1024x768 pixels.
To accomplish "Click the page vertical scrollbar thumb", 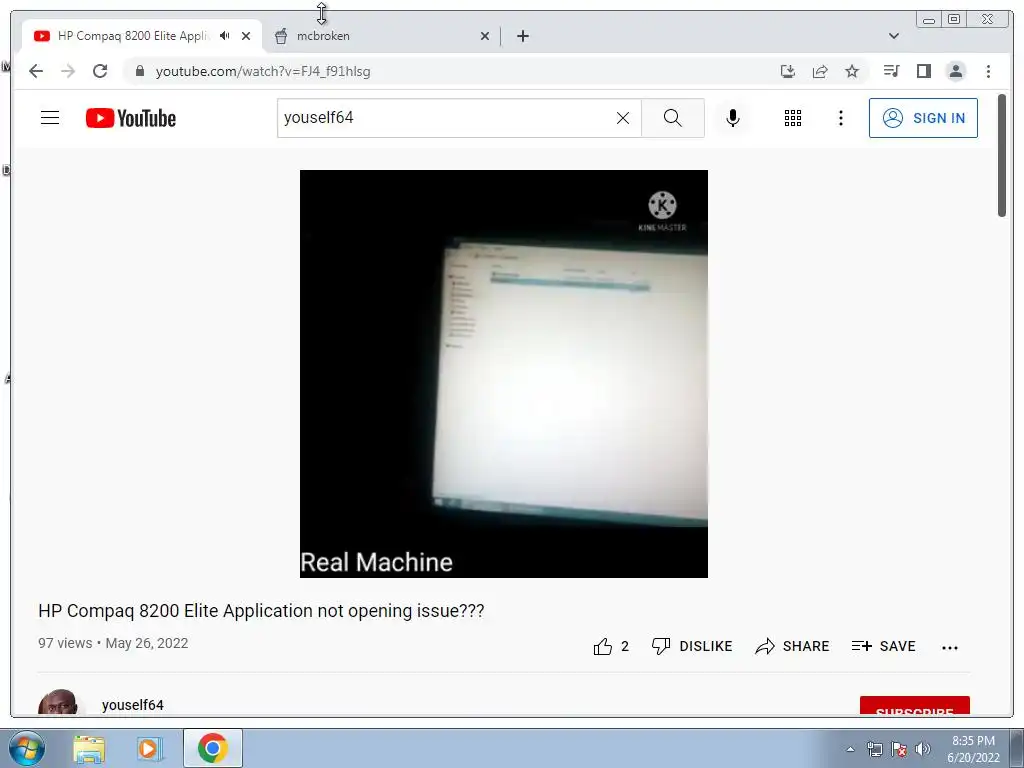I will [x=1002, y=155].
